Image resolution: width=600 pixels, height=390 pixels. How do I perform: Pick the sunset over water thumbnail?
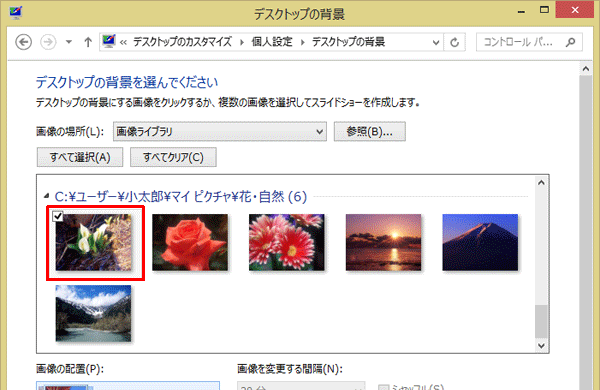coord(383,242)
